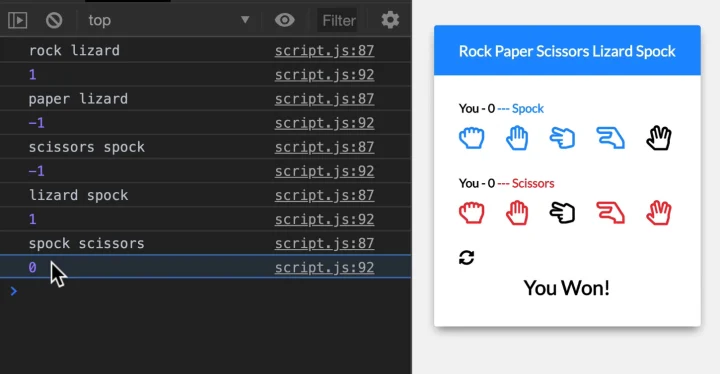720x374 pixels.
Task: Toggle the console sidebar panel icon
Action: (17, 20)
